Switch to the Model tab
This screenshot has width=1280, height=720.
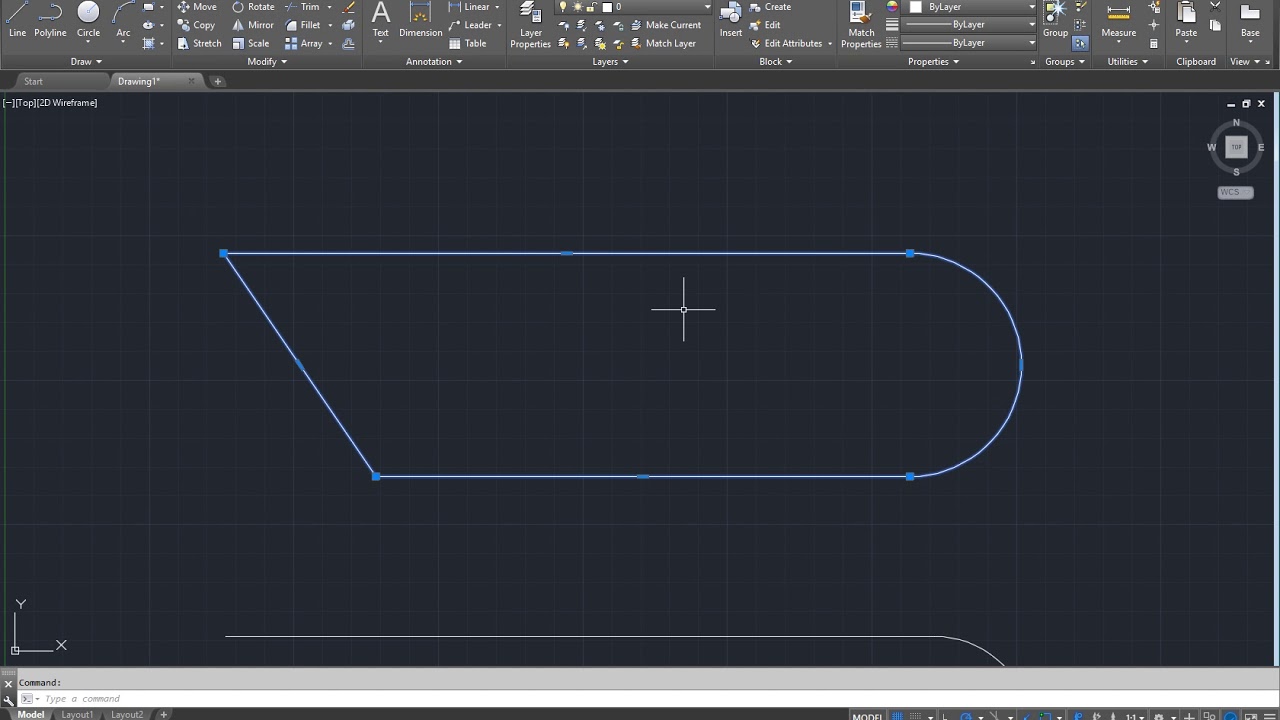[30, 714]
